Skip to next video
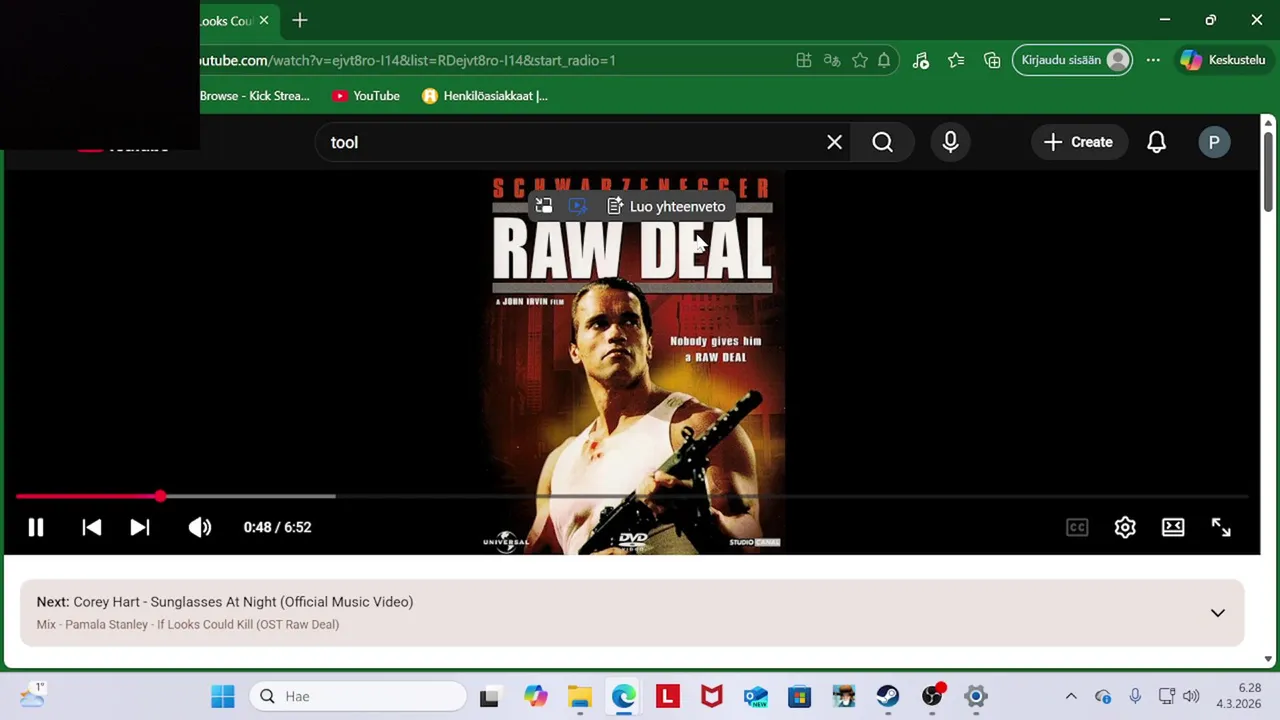 [140, 527]
